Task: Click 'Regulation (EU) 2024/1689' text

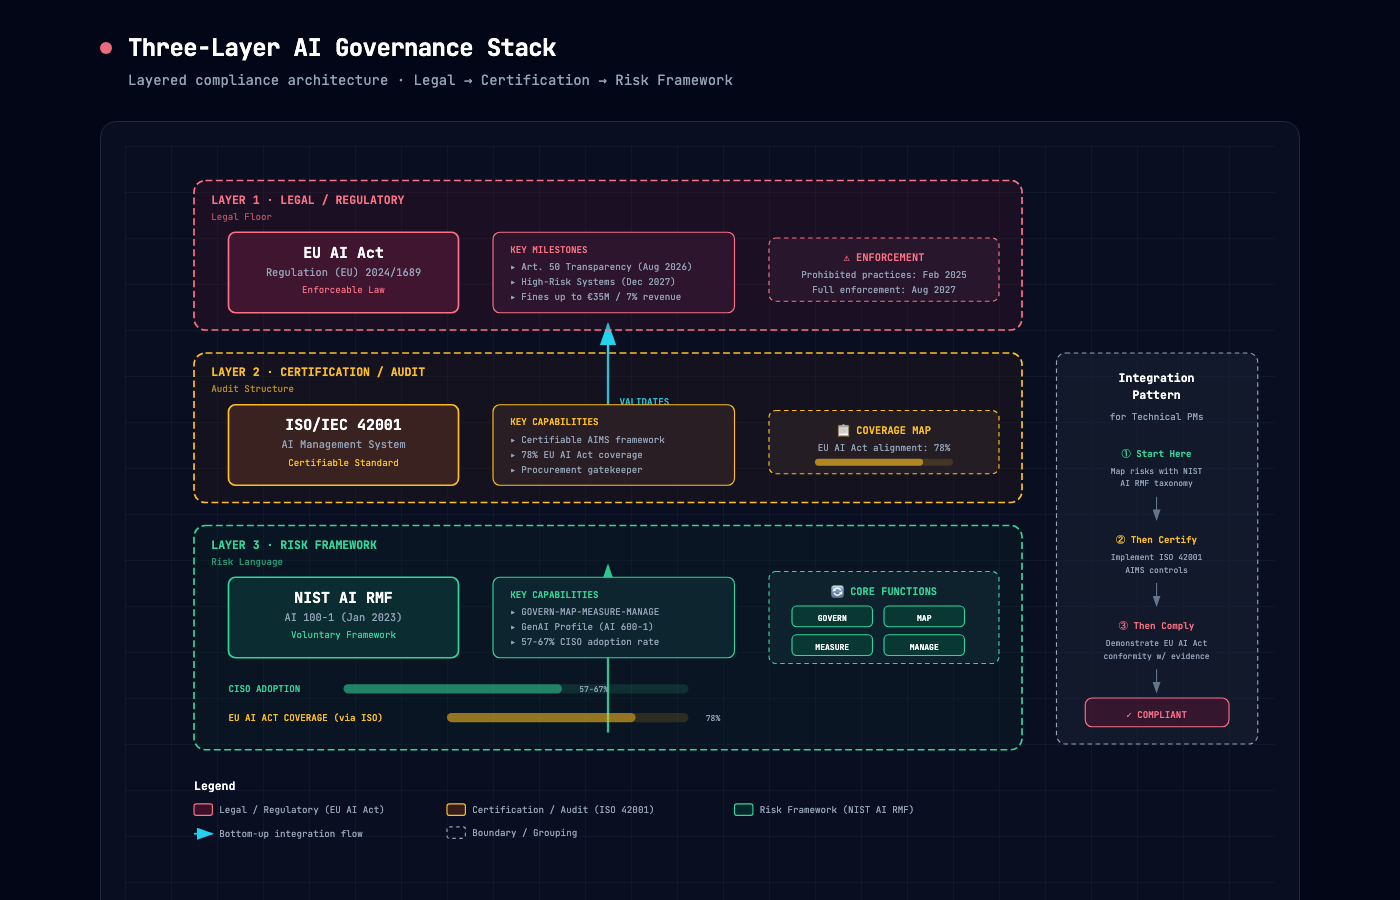Action: pos(343,272)
